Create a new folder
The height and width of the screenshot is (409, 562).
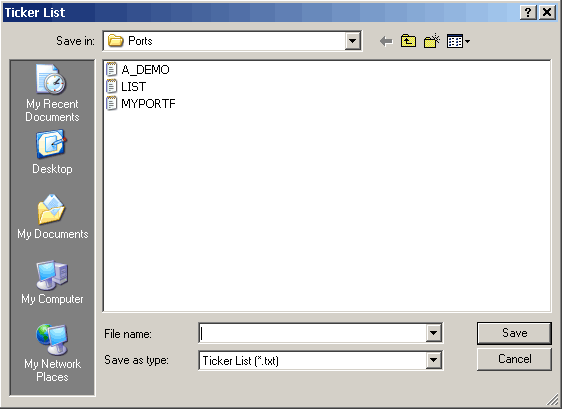coord(432,41)
